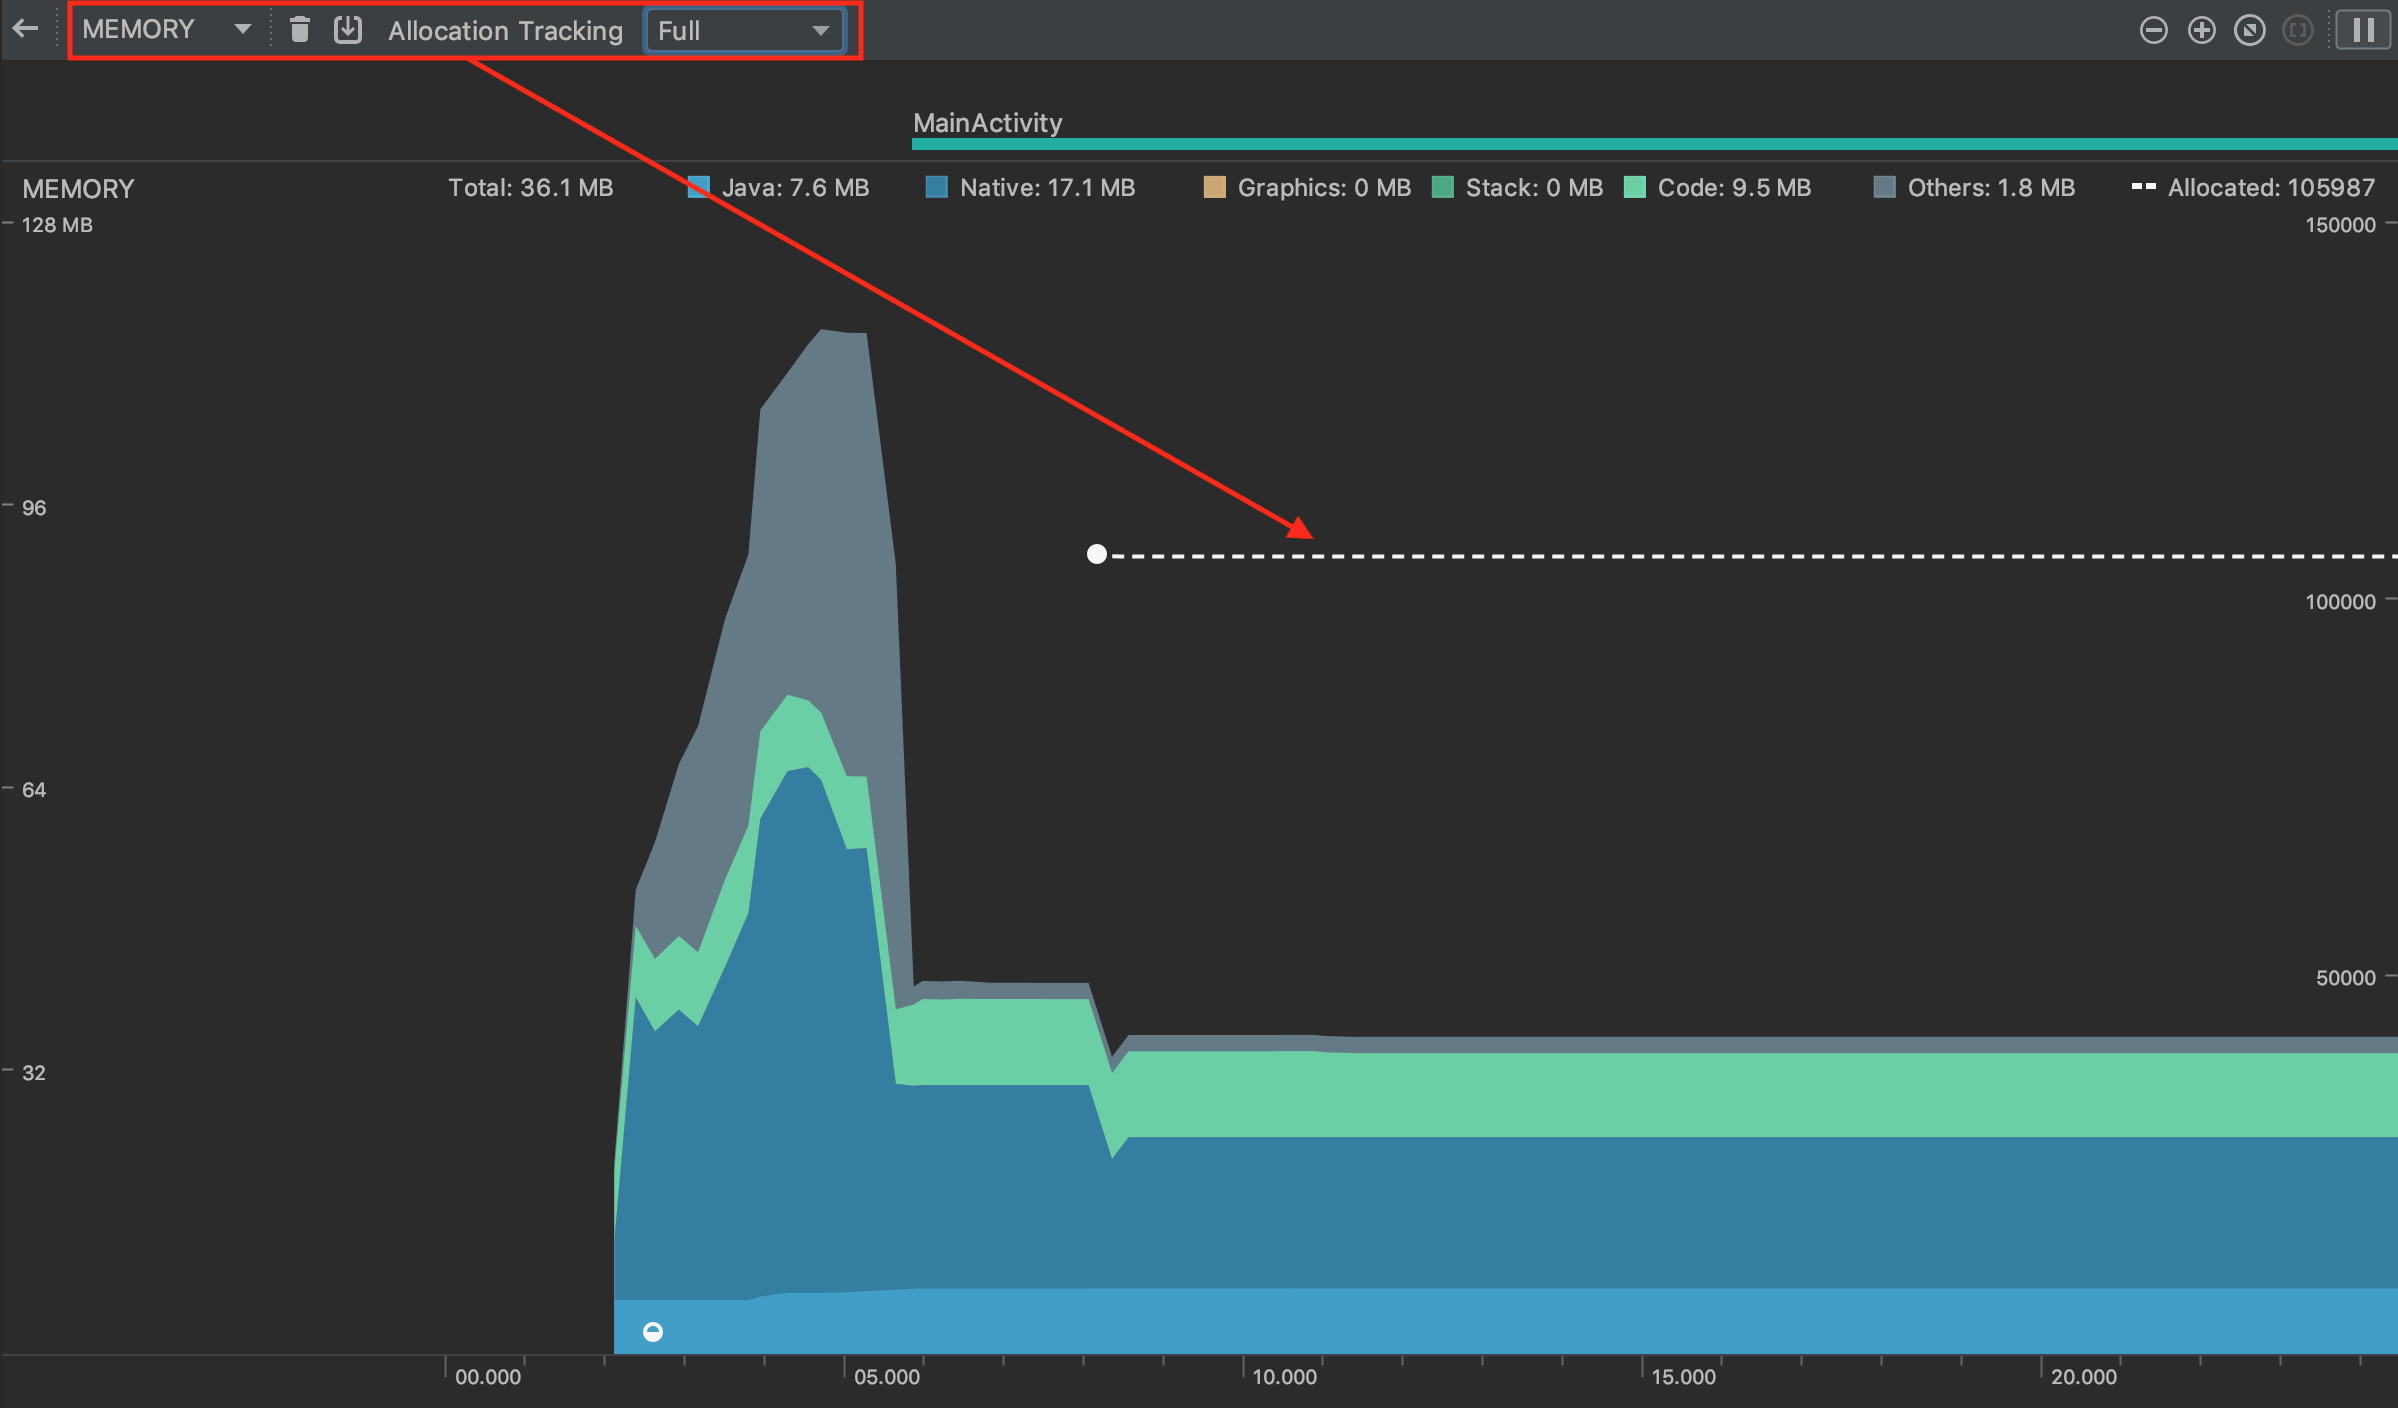Click the 10.000 mark on time axis

coord(1284,1376)
